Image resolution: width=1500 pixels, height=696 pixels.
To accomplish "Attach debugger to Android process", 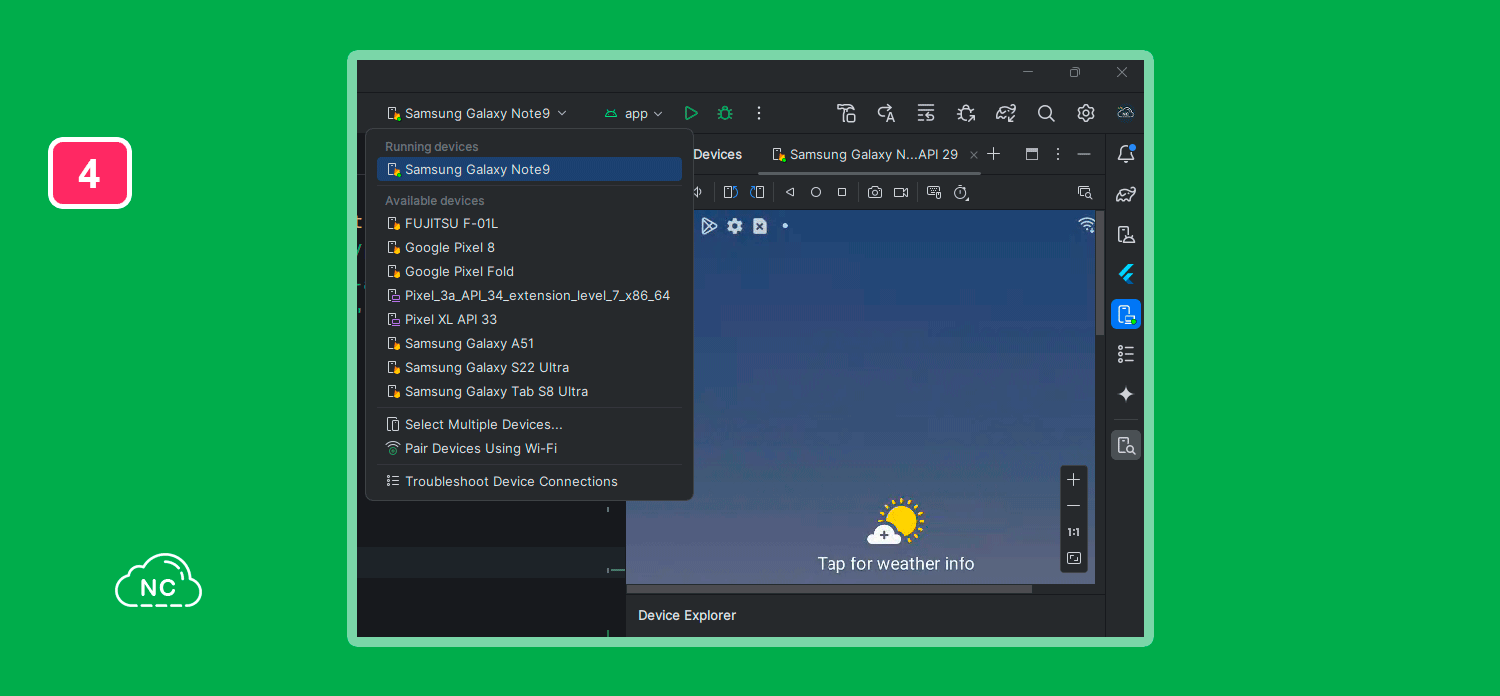I will [966, 113].
